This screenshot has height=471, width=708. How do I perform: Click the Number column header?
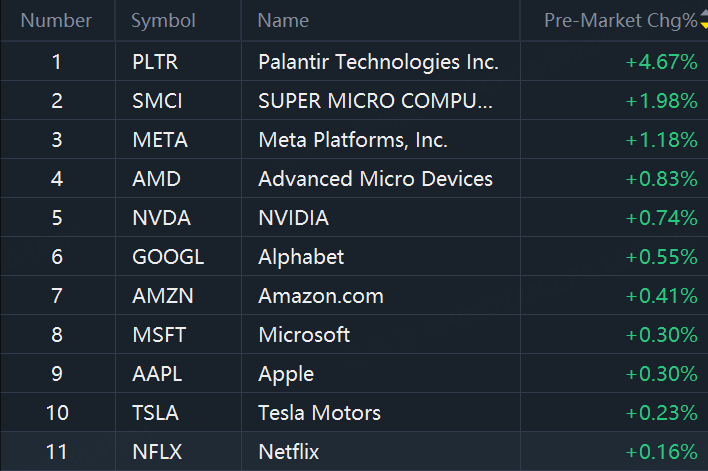click(56, 20)
